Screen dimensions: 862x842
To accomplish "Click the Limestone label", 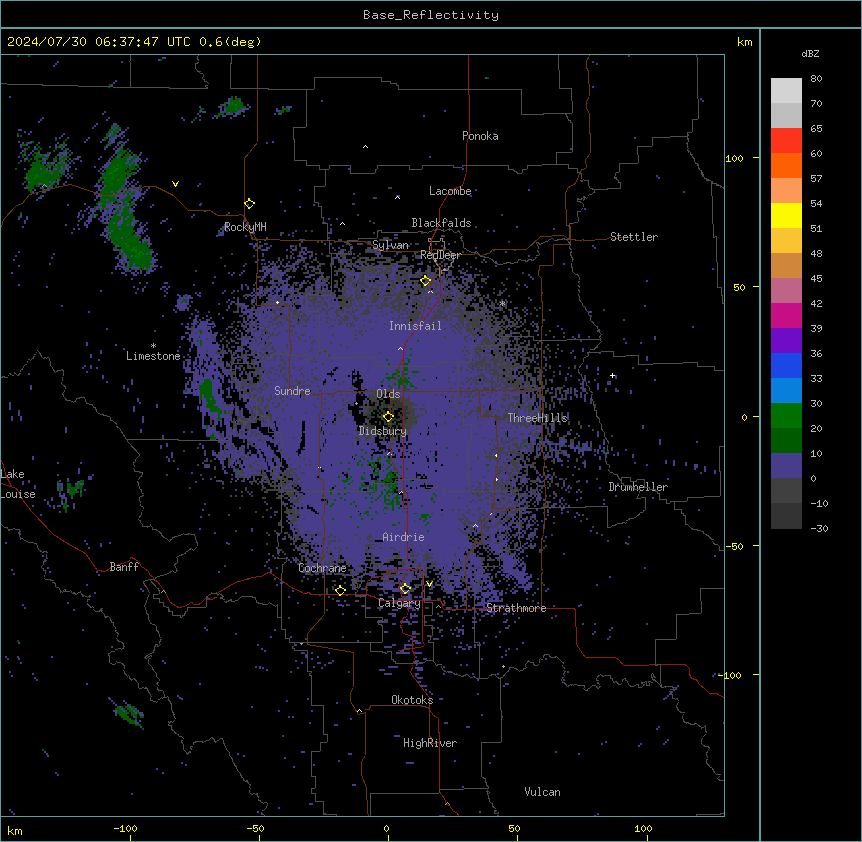I will pyautogui.click(x=153, y=356).
